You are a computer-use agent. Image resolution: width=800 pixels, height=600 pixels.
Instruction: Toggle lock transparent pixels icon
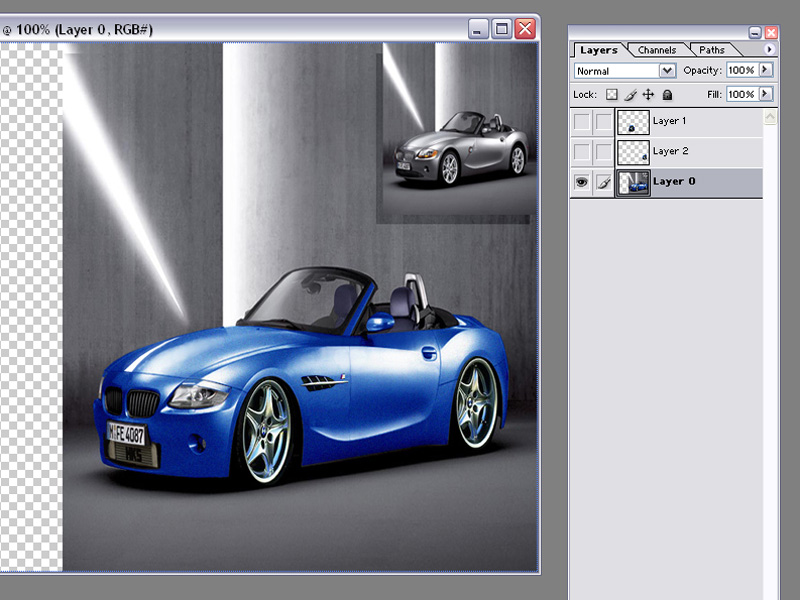pyautogui.click(x=612, y=94)
